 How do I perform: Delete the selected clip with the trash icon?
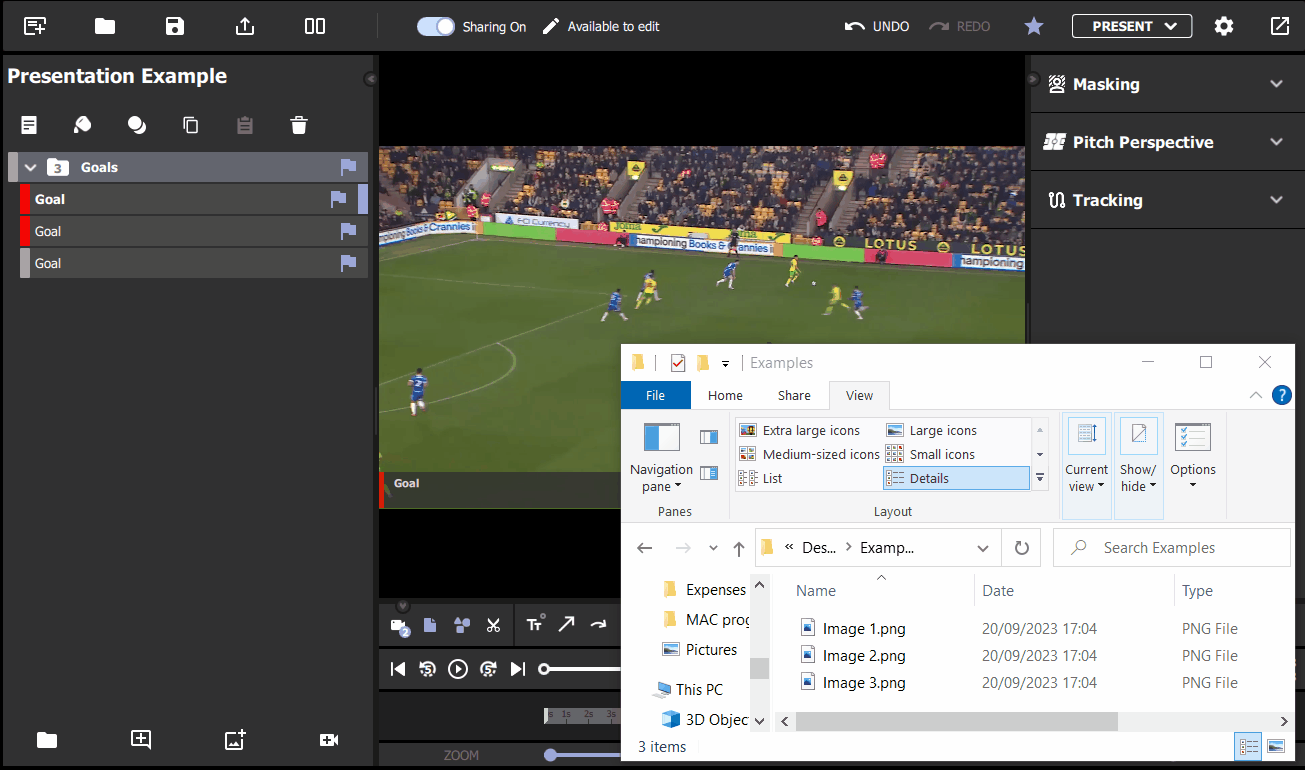pyautogui.click(x=297, y=124)
